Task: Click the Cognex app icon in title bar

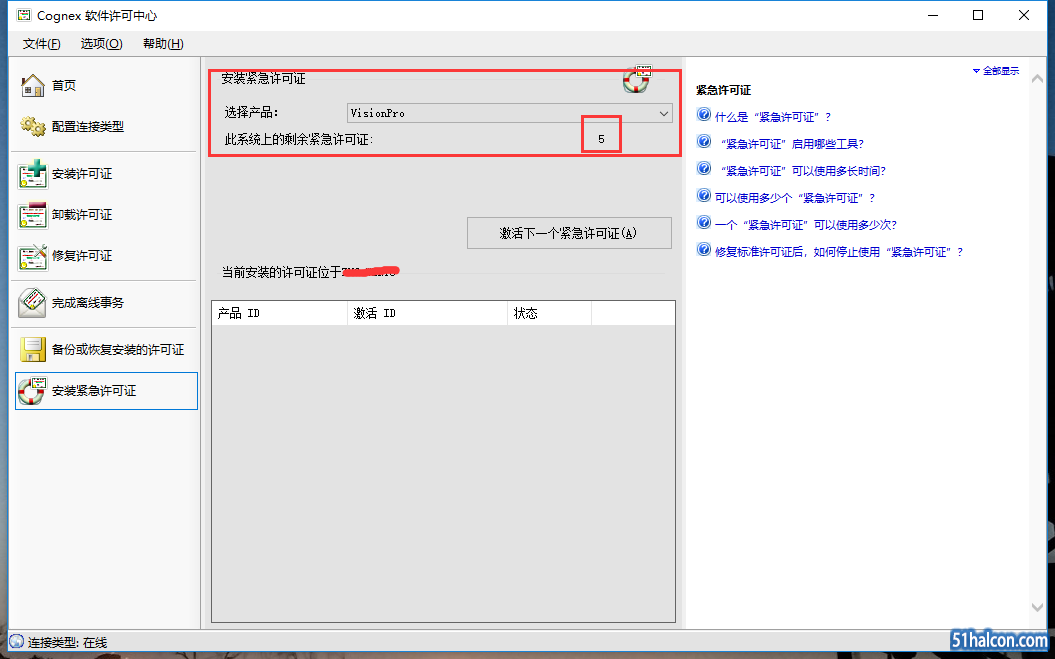Action: (24, 15)
